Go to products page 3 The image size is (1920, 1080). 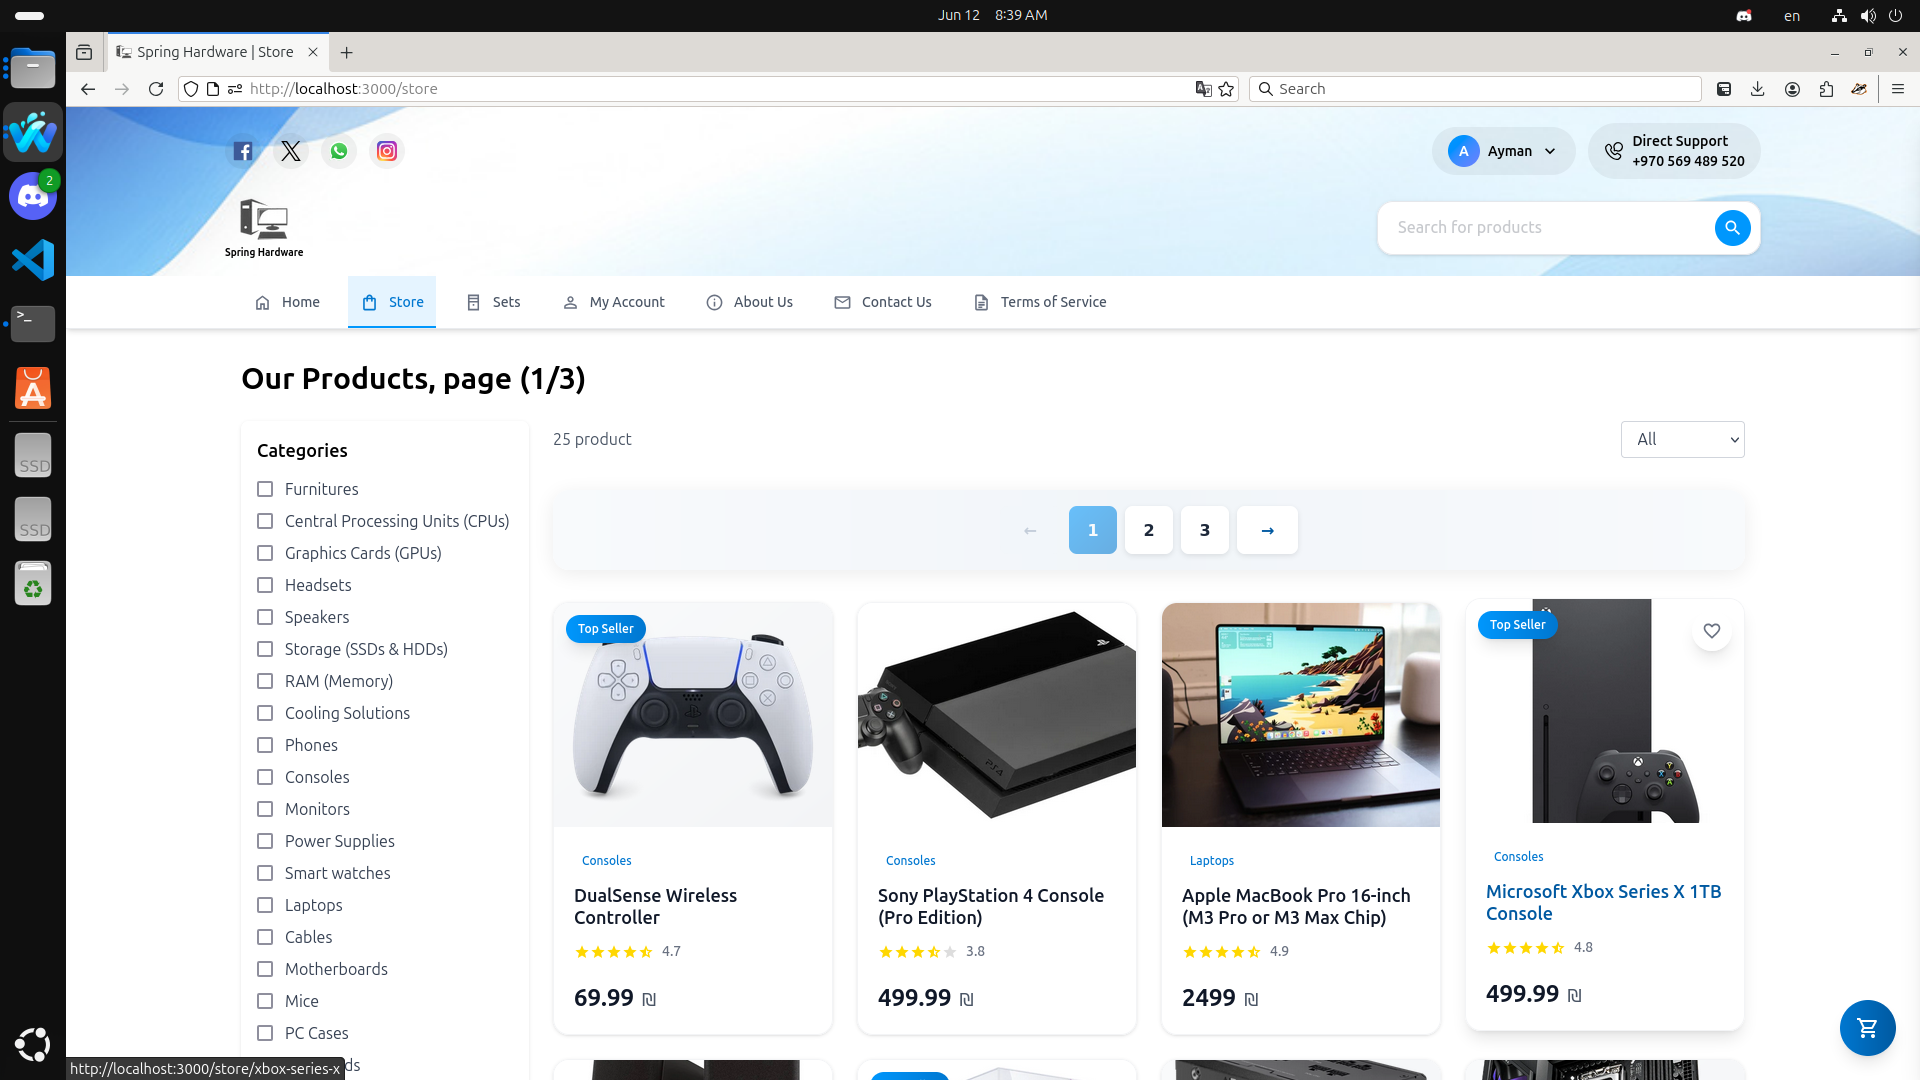(x=1204, y=530)
